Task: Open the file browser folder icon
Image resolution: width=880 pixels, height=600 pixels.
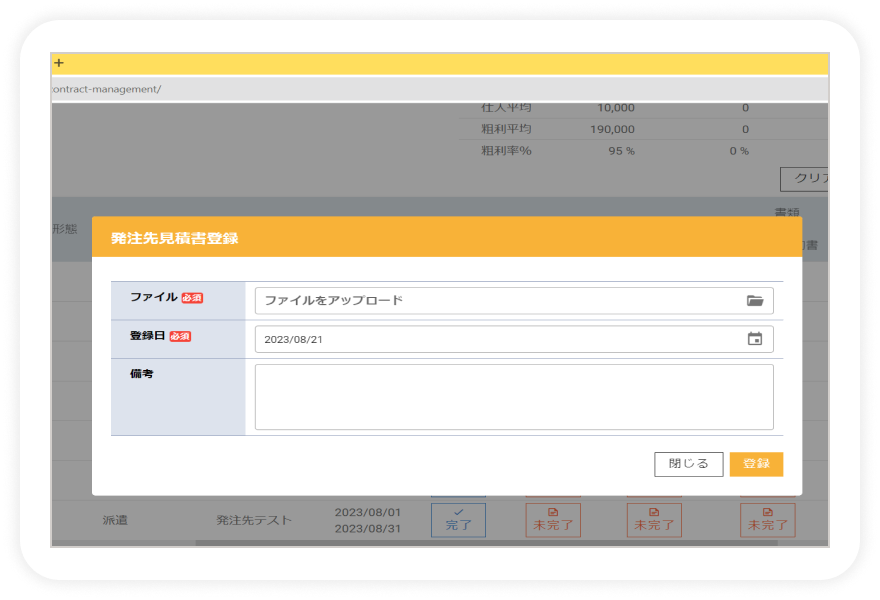Action: pos(754,301)
